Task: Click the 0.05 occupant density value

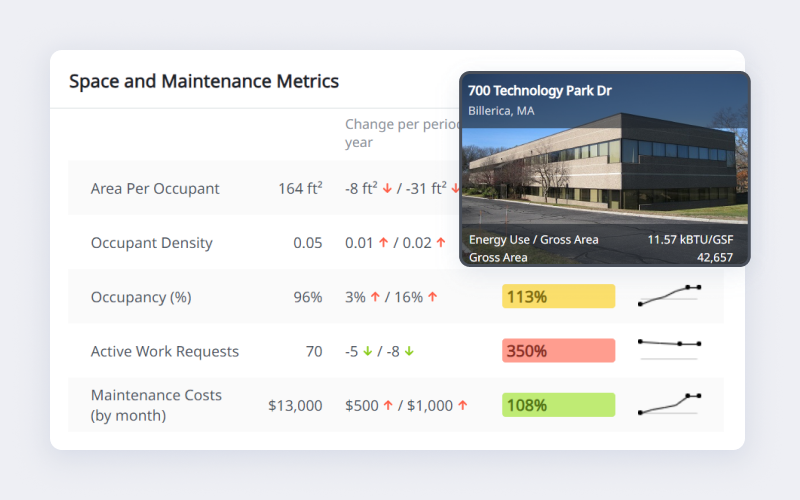Action: pos(308,243)
